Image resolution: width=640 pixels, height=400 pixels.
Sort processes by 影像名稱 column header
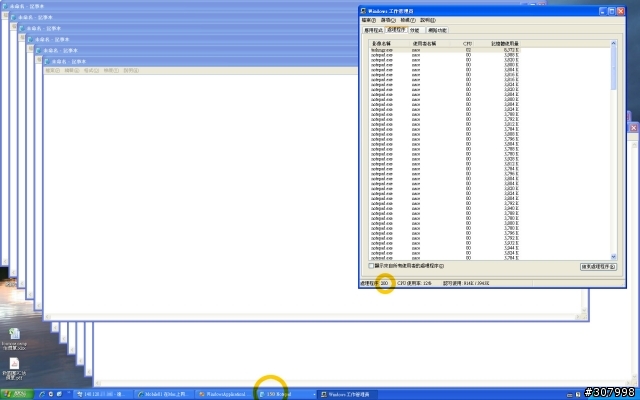tap(389, 43)
